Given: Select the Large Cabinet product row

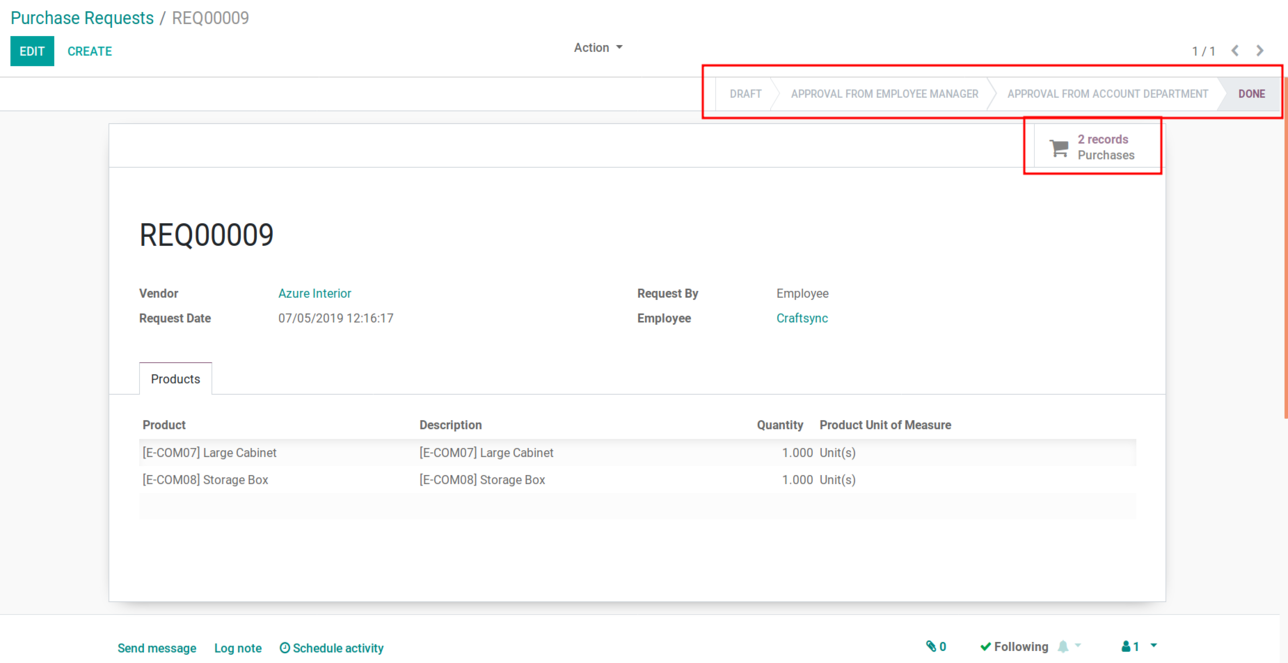Looking at the screenshot, I should tap(210, 453).
